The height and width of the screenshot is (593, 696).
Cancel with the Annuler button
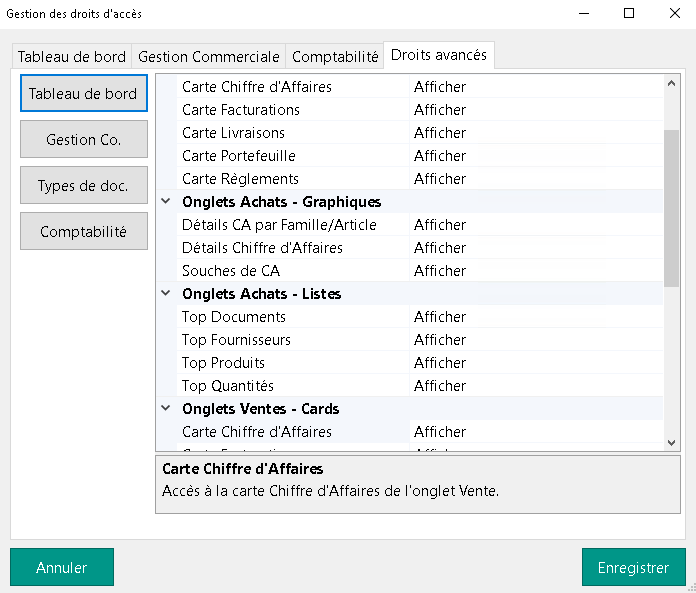(62, 567)
